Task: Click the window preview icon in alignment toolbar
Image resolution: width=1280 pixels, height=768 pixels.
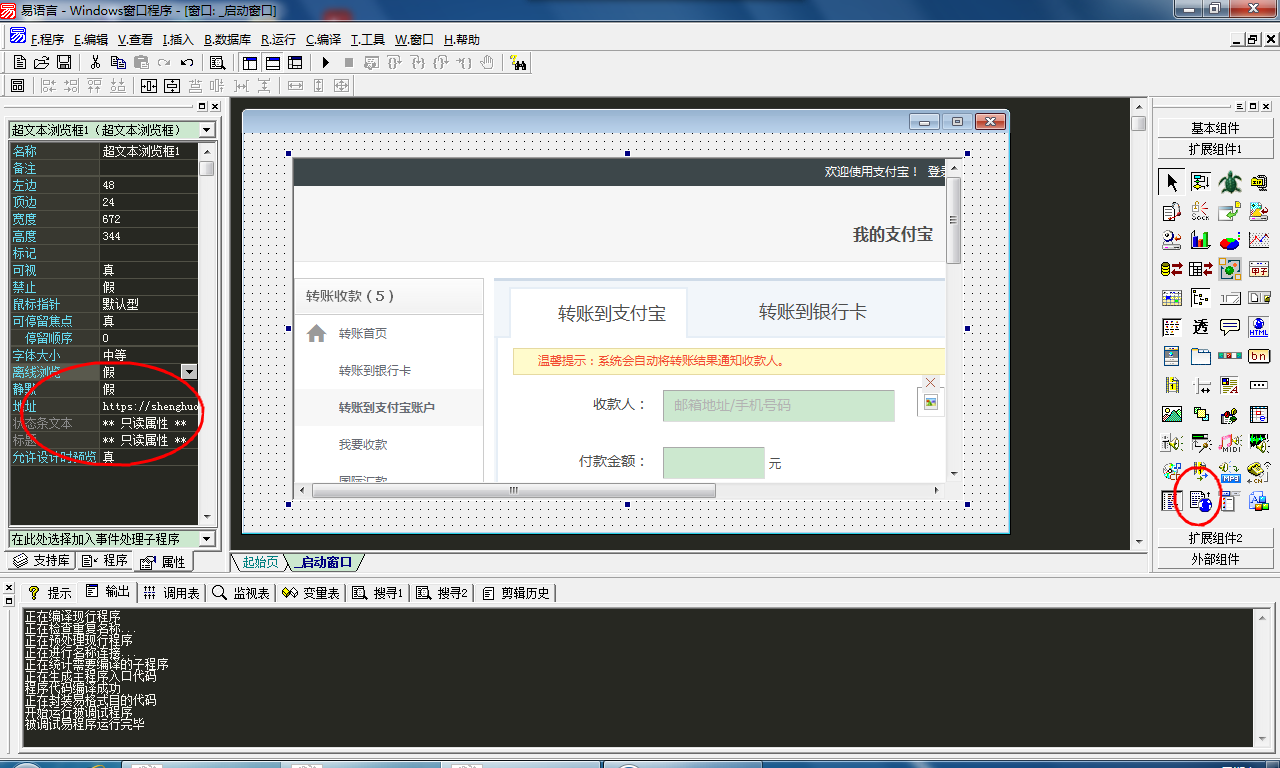Action: tap(17, 86)
